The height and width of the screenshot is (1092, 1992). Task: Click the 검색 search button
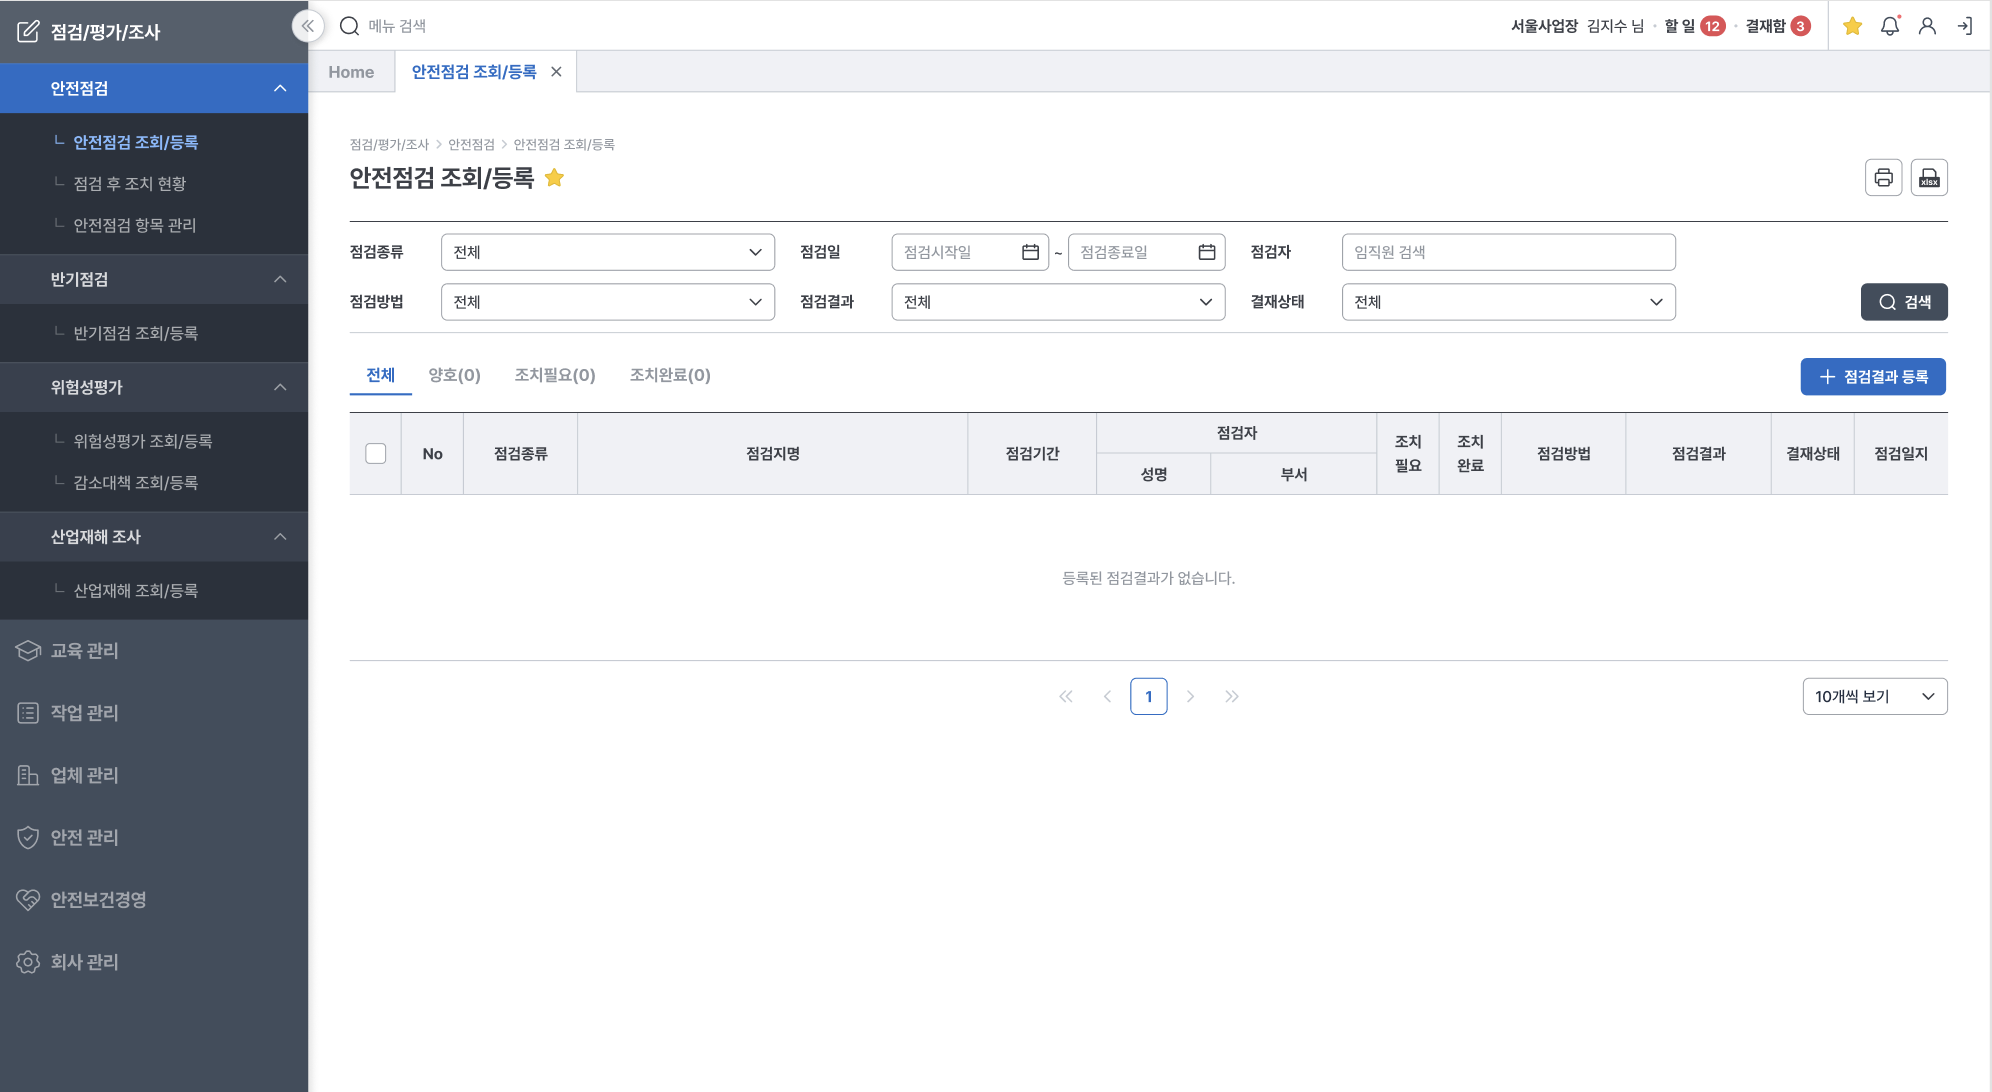click(x=1903, y=302)
